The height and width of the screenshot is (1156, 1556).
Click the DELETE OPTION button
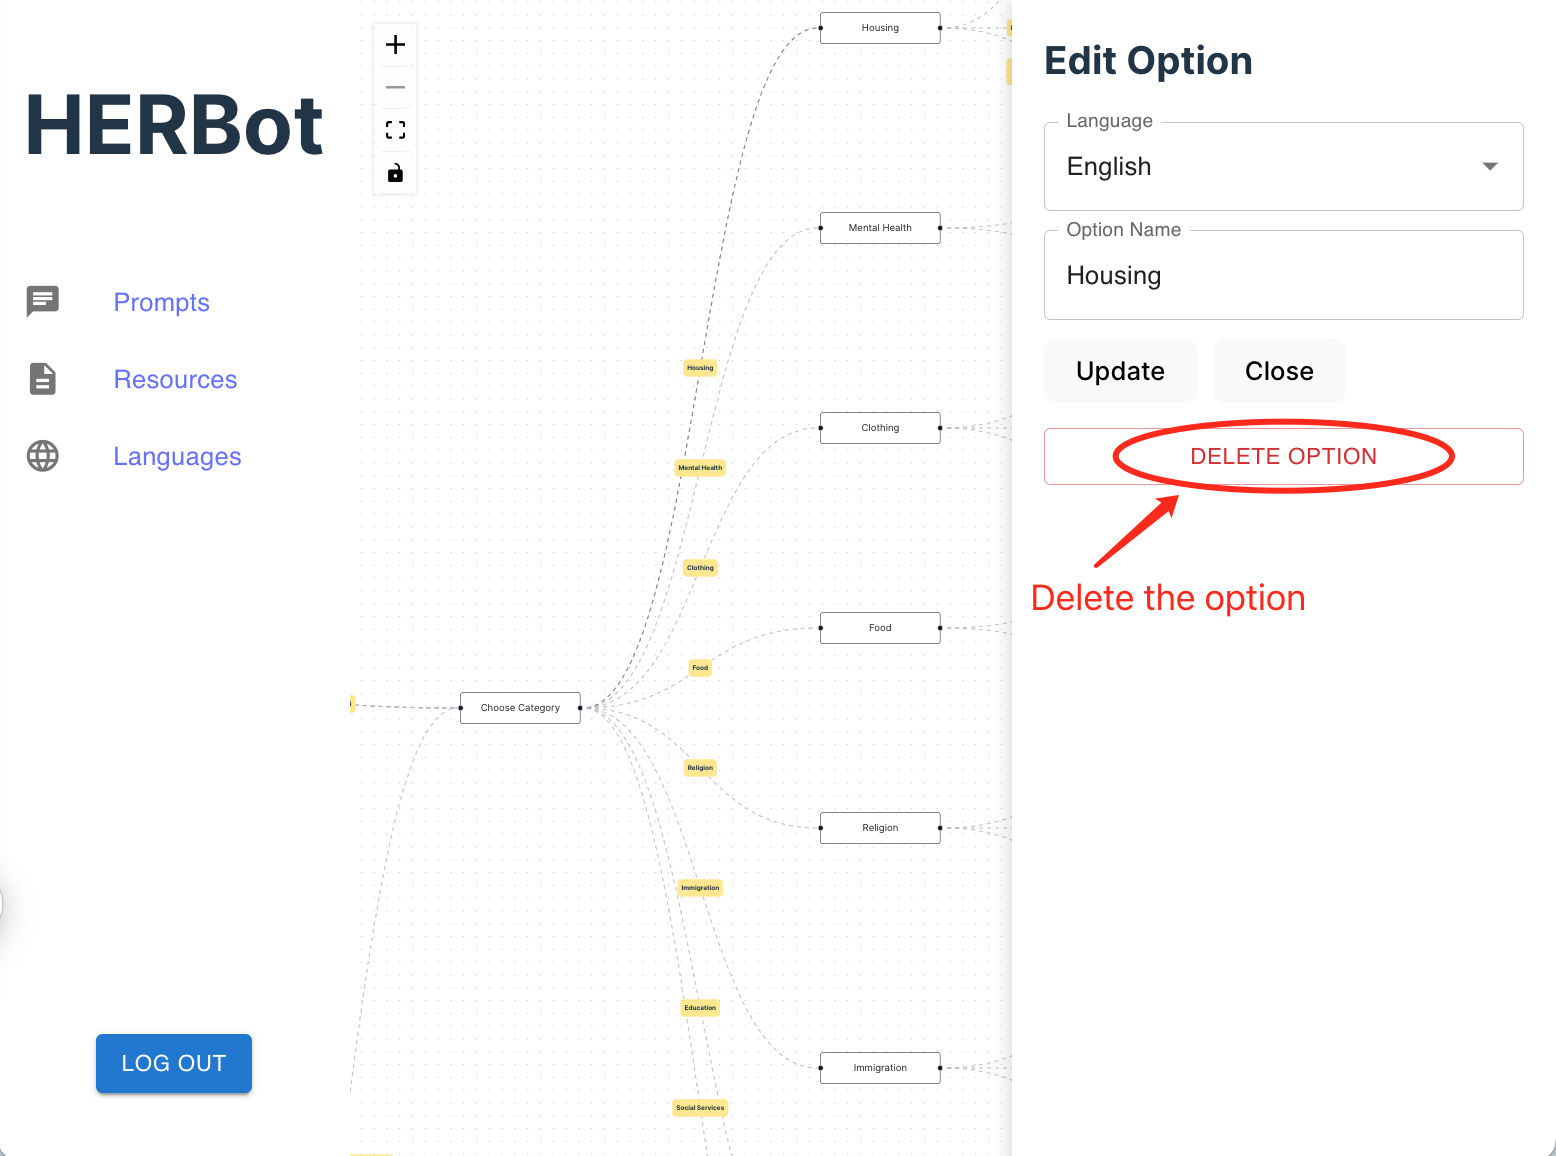click(1283, 457)
